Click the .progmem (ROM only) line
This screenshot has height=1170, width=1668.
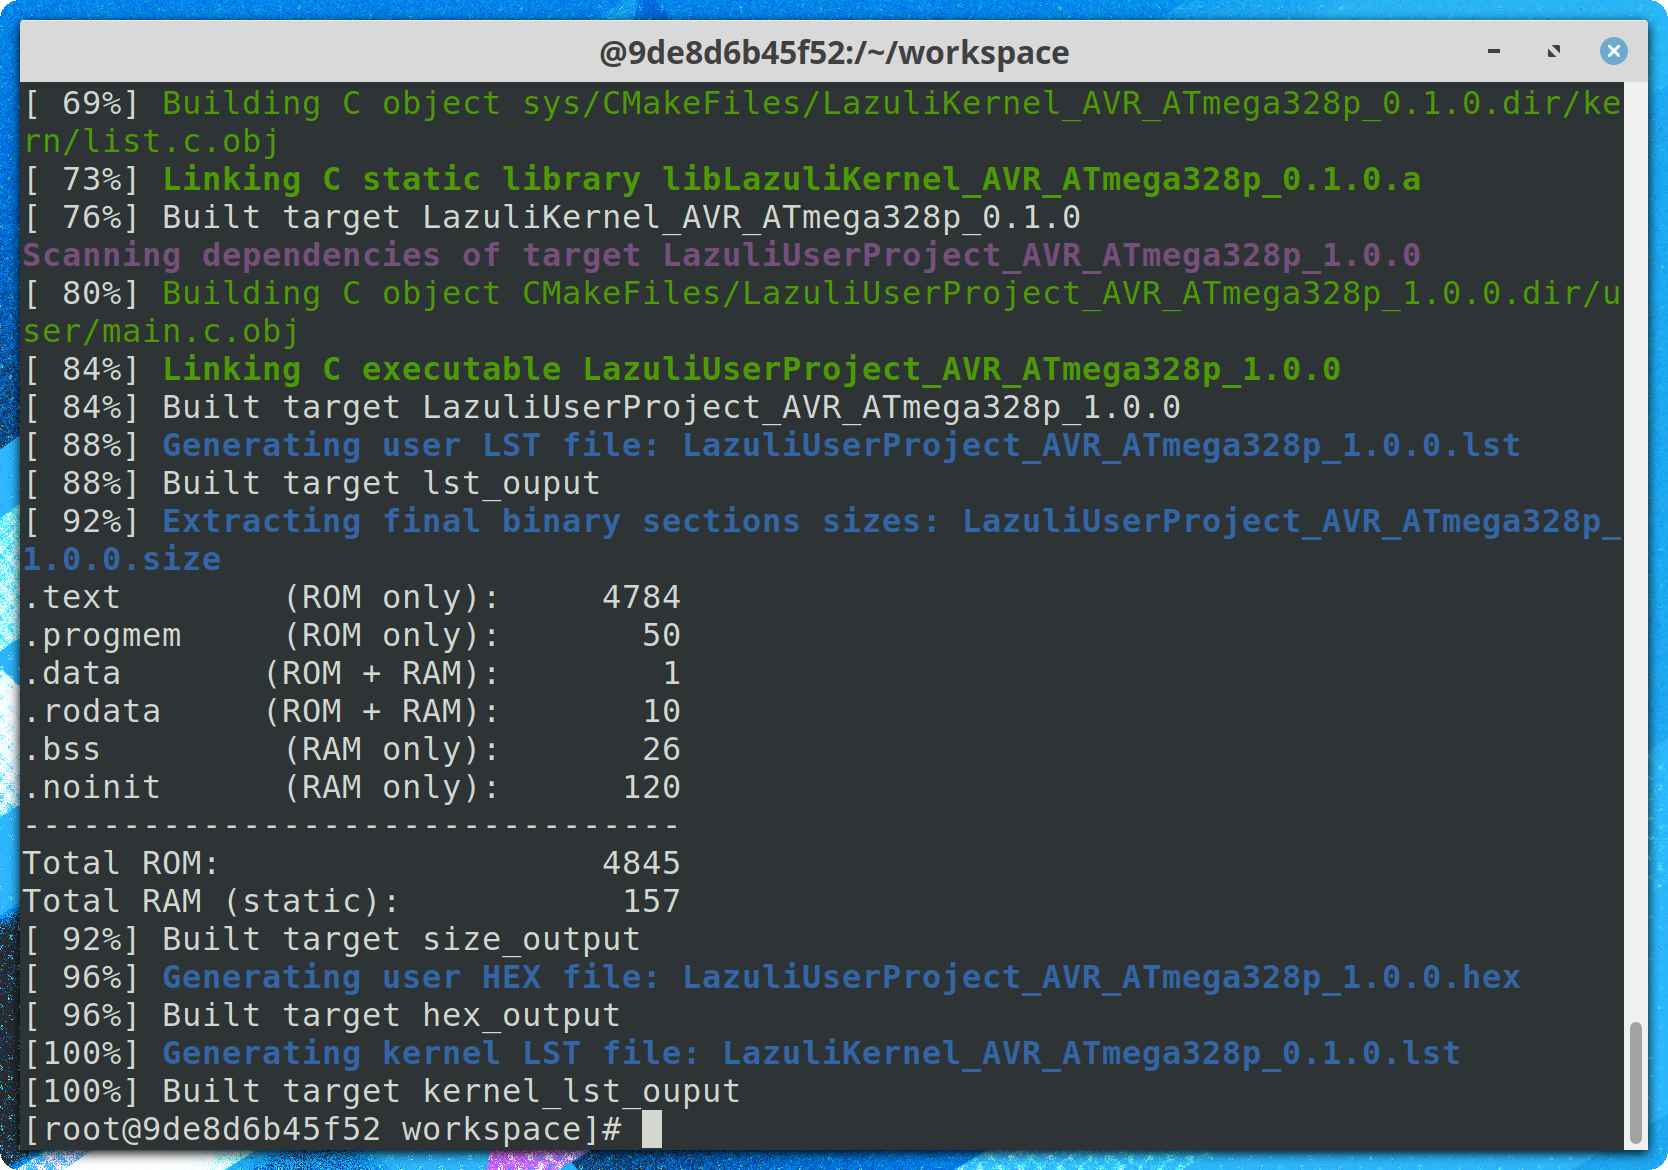tap(350, 634)
